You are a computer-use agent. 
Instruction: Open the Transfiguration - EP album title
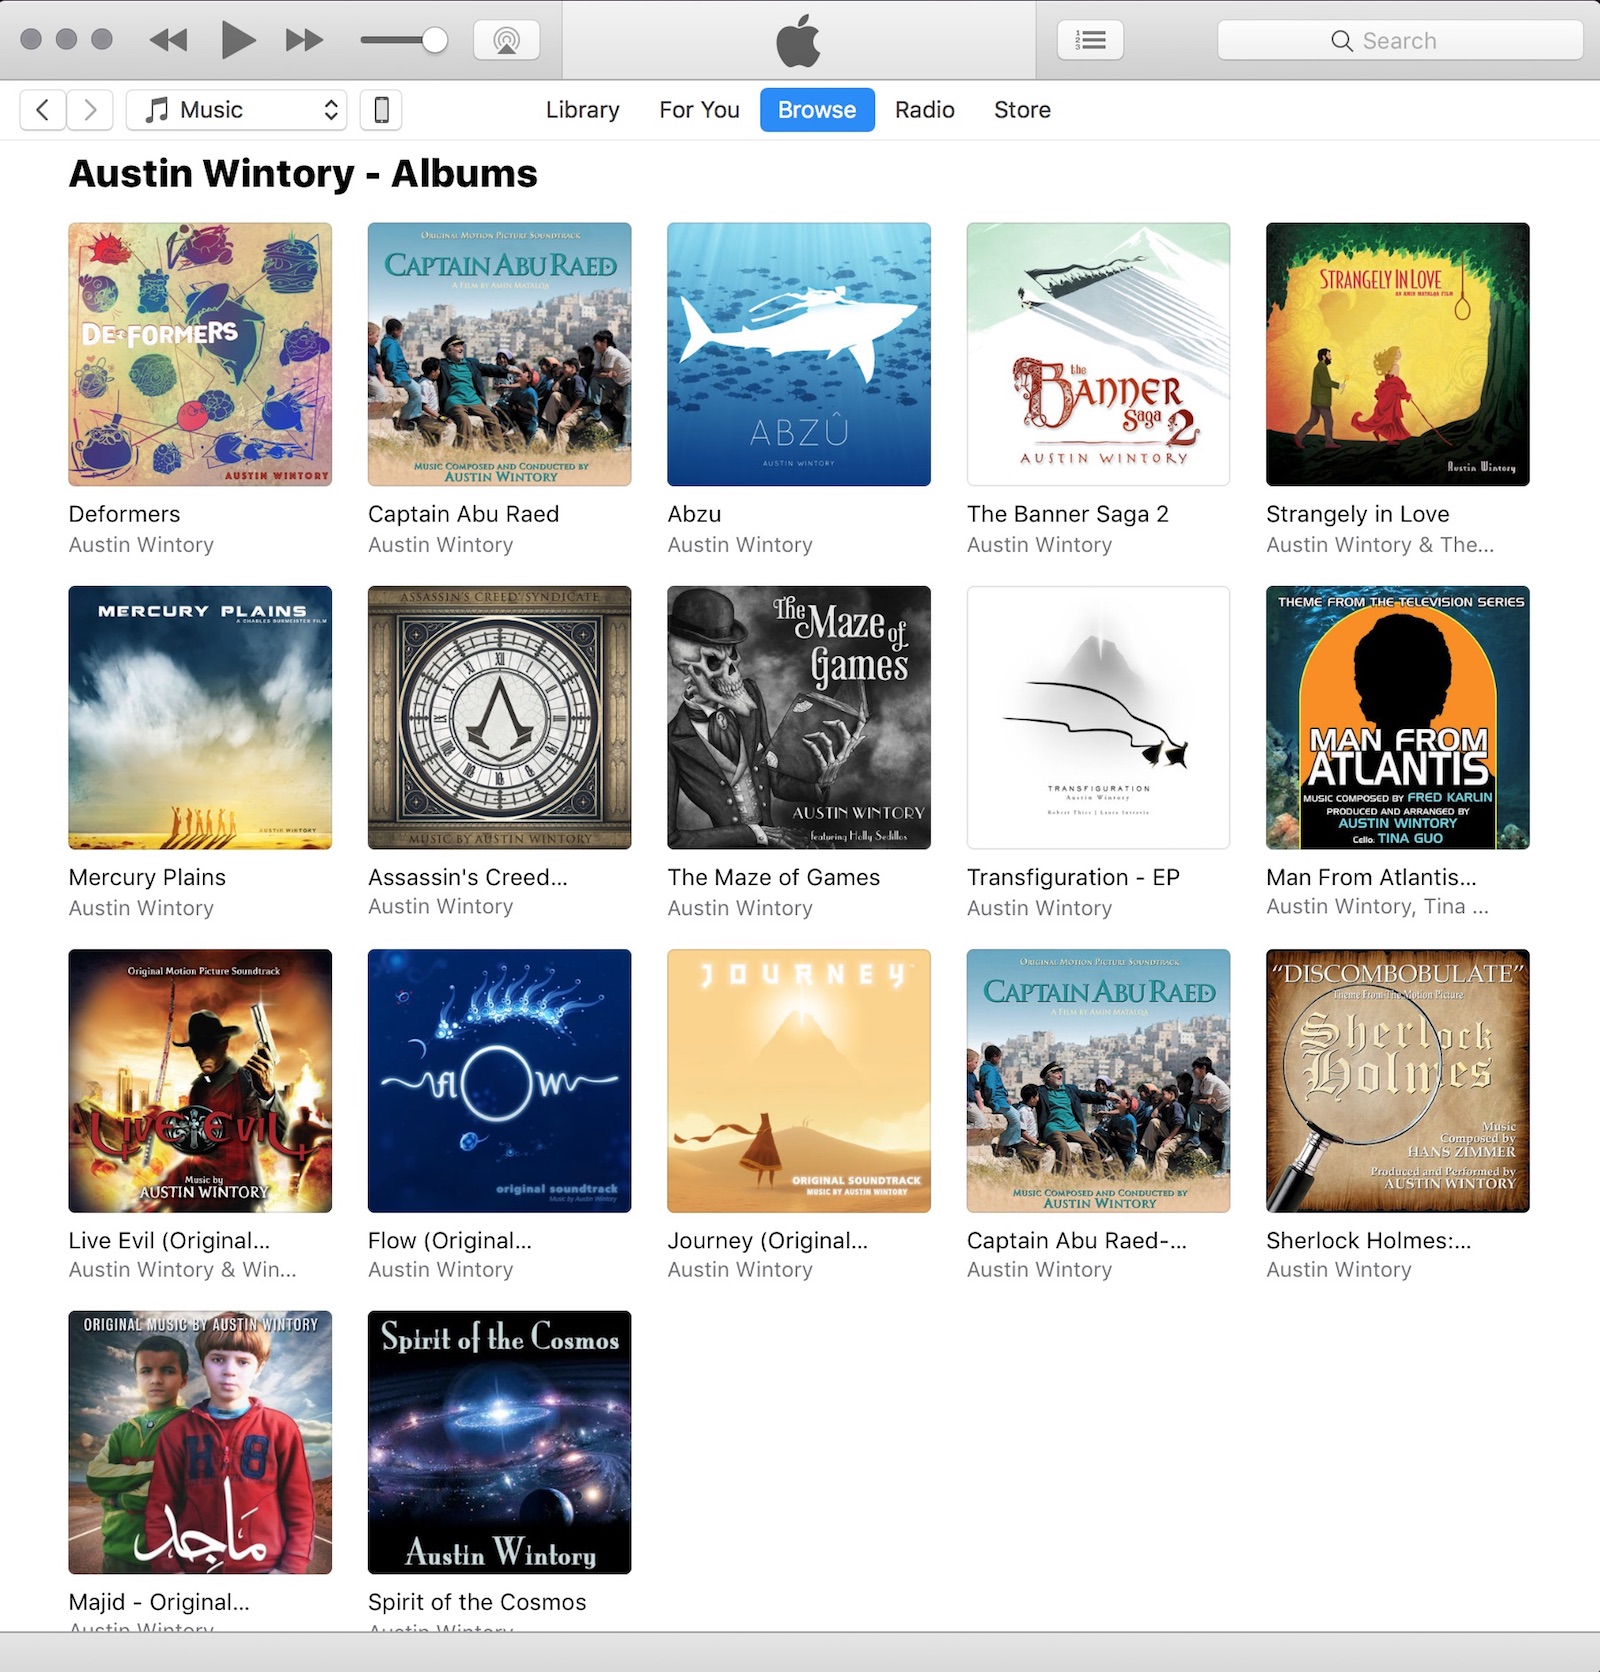pyautogui.click(x=1073, y=877)
